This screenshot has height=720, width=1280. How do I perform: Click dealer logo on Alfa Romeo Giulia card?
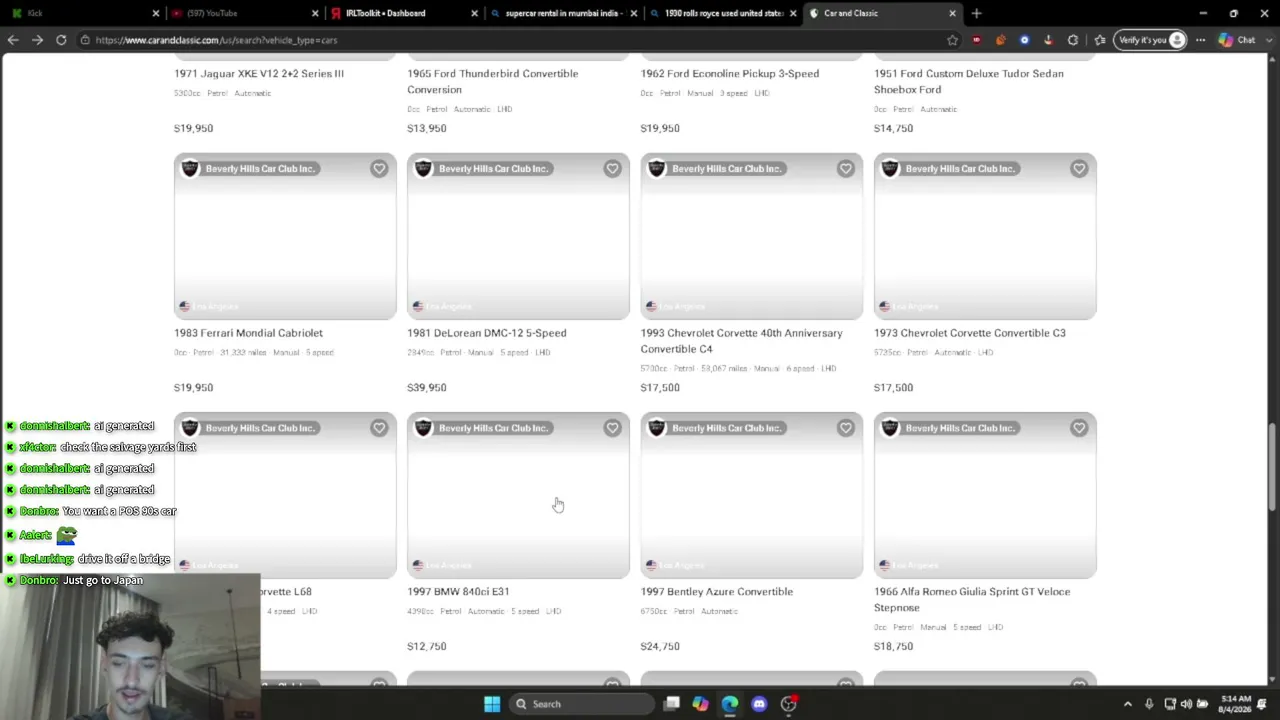tap(890, 427)
